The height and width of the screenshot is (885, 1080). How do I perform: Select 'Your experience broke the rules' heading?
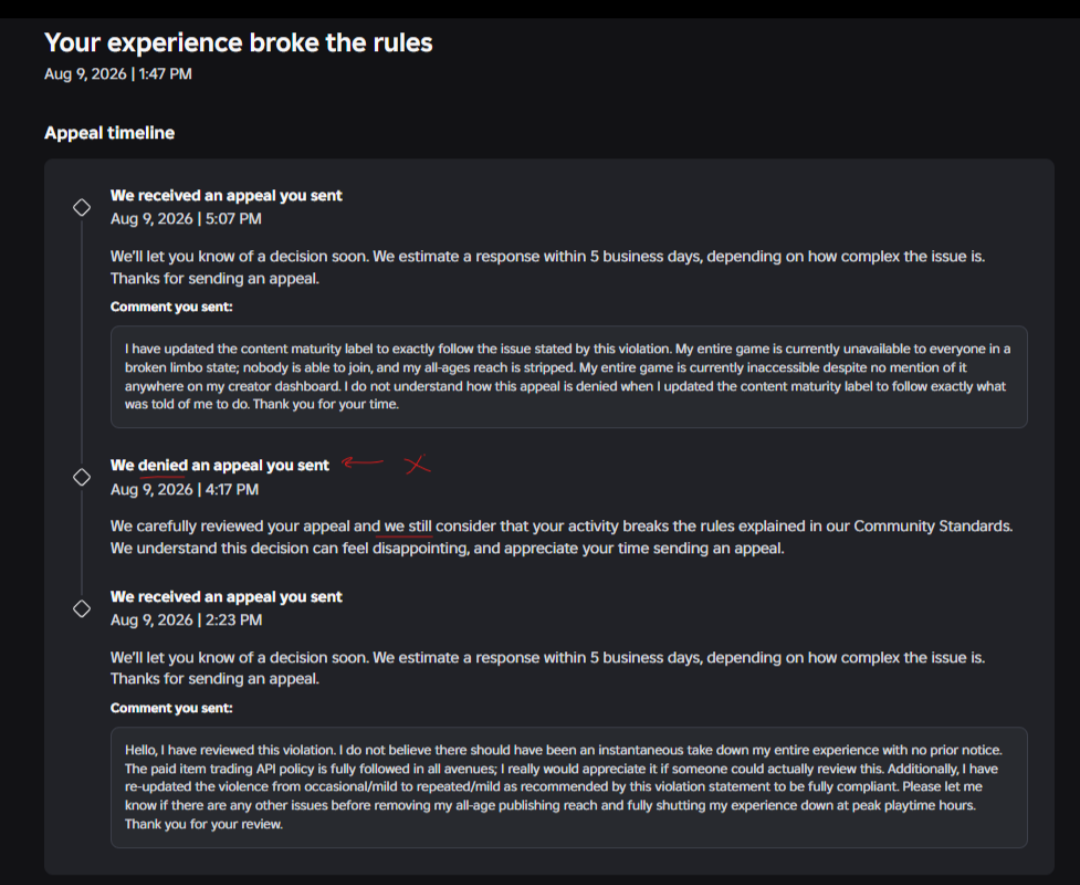click(x=238, y=43)
